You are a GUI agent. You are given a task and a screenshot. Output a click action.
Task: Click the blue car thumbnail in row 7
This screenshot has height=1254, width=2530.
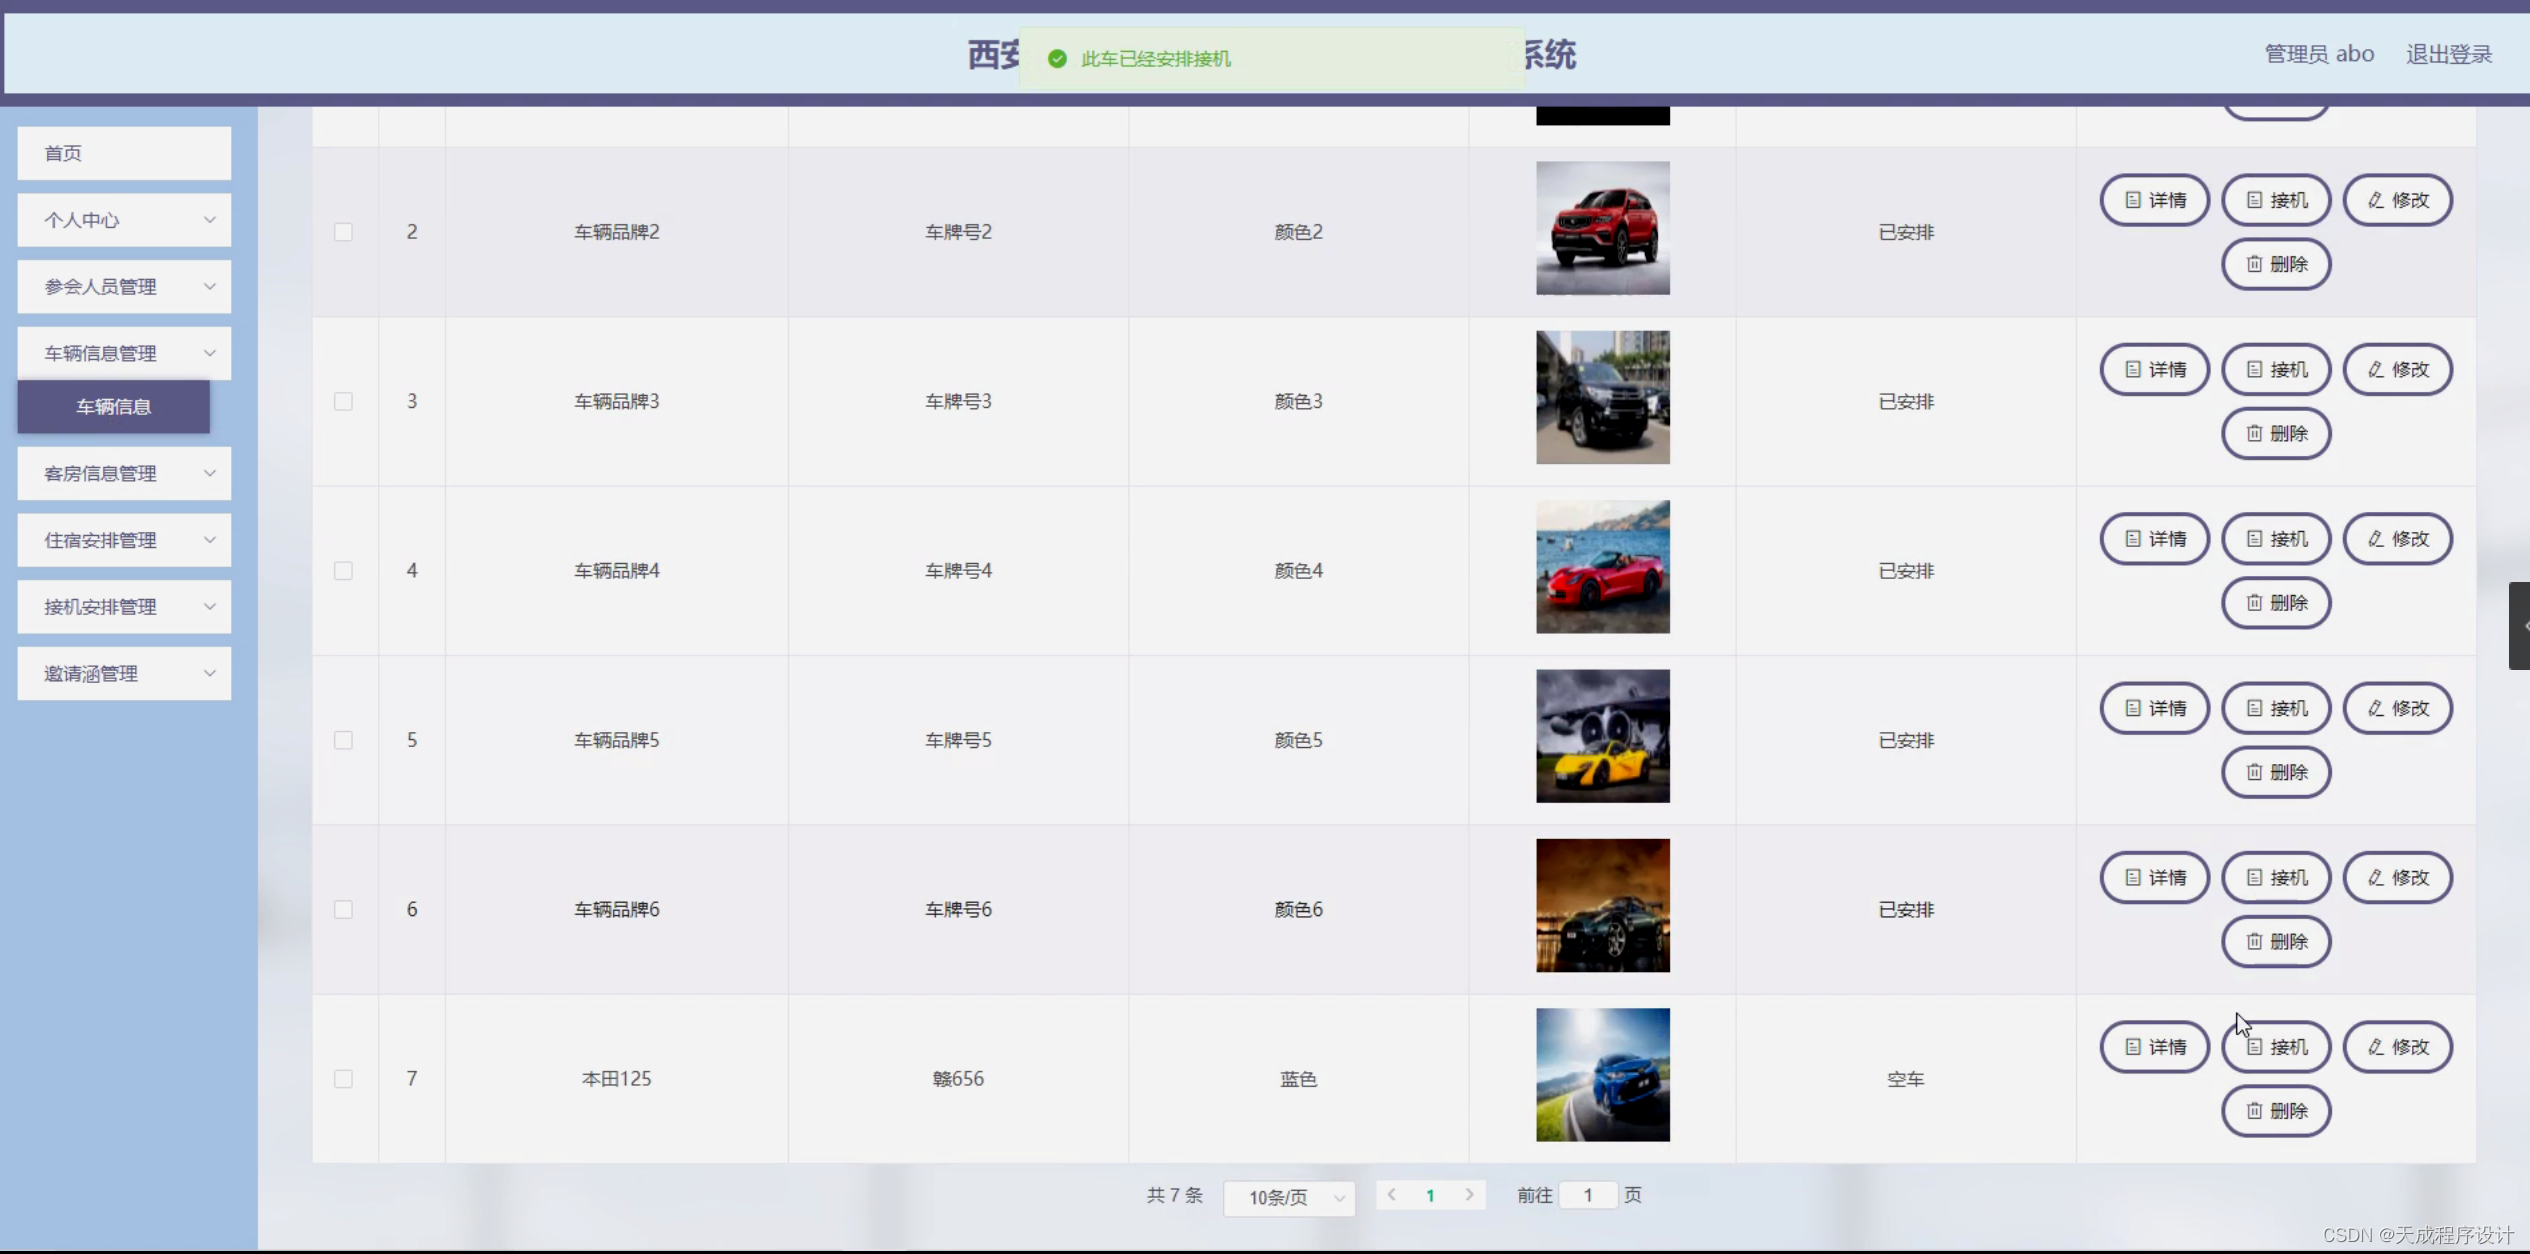click(x=1602, y=1075)
